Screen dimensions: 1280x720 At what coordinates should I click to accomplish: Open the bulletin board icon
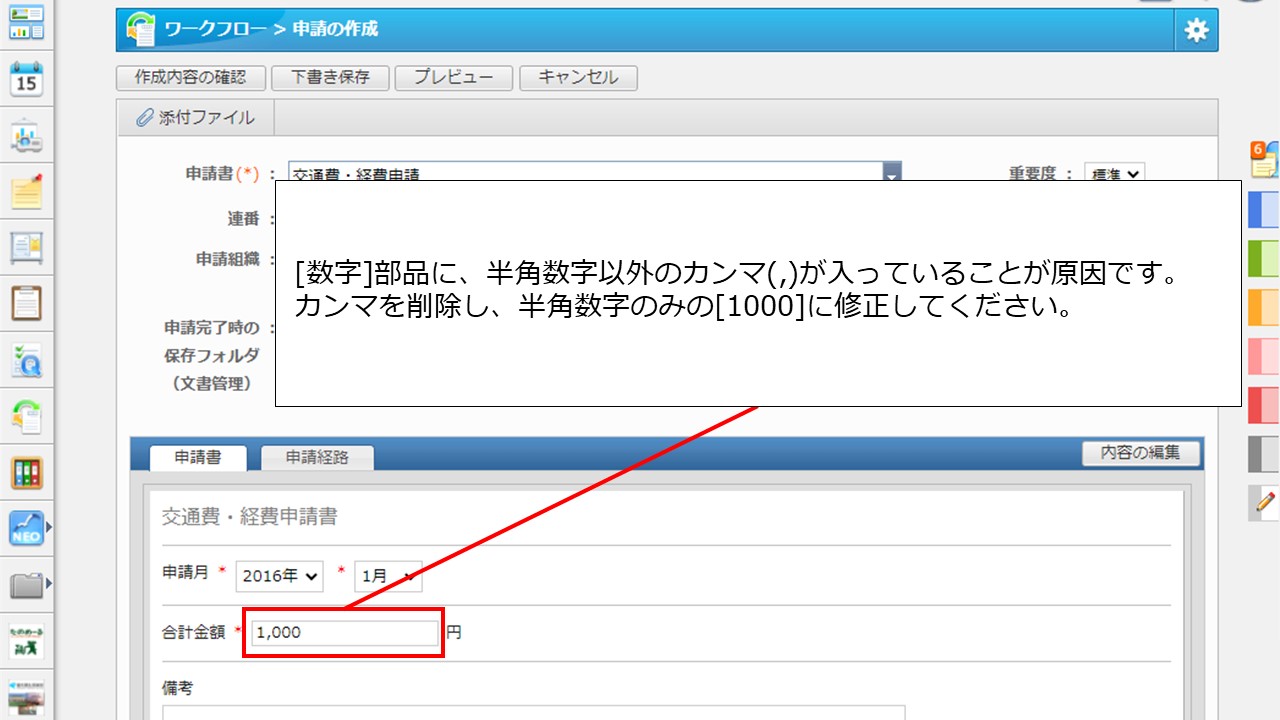click(27, 247)
